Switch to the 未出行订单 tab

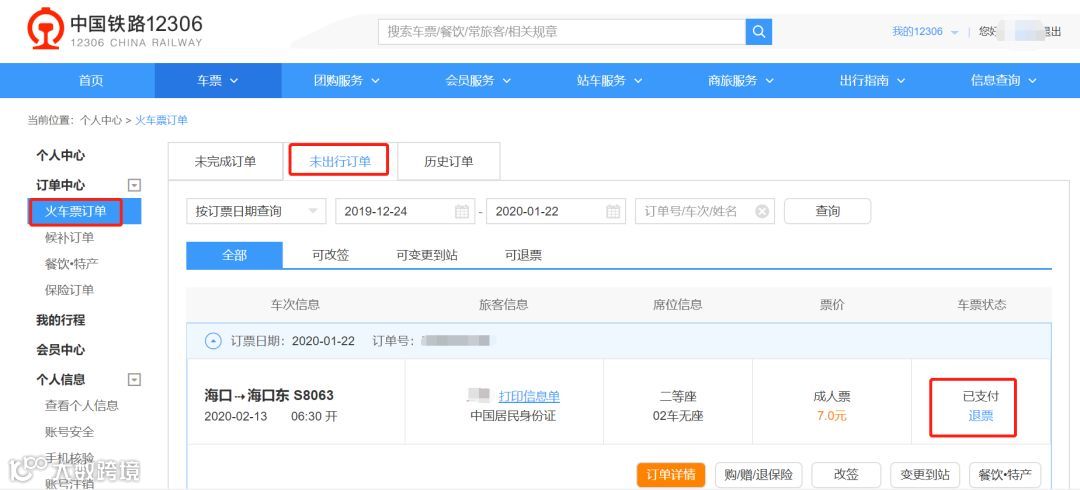tap(340, 162)
